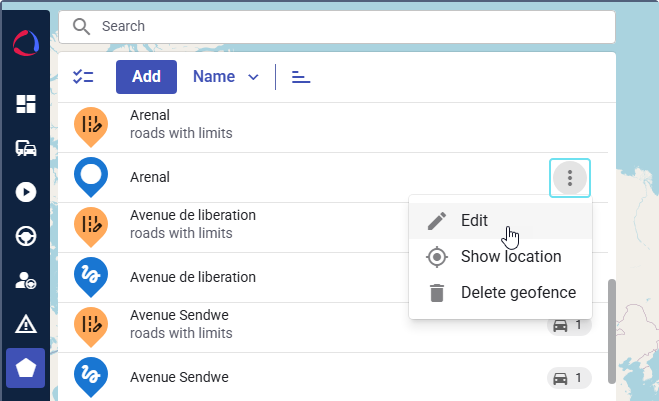Image resolution: width=659 pixels, height=401 pixels.
Task: Click the user shield icon in sidebar
Action: 26,280
